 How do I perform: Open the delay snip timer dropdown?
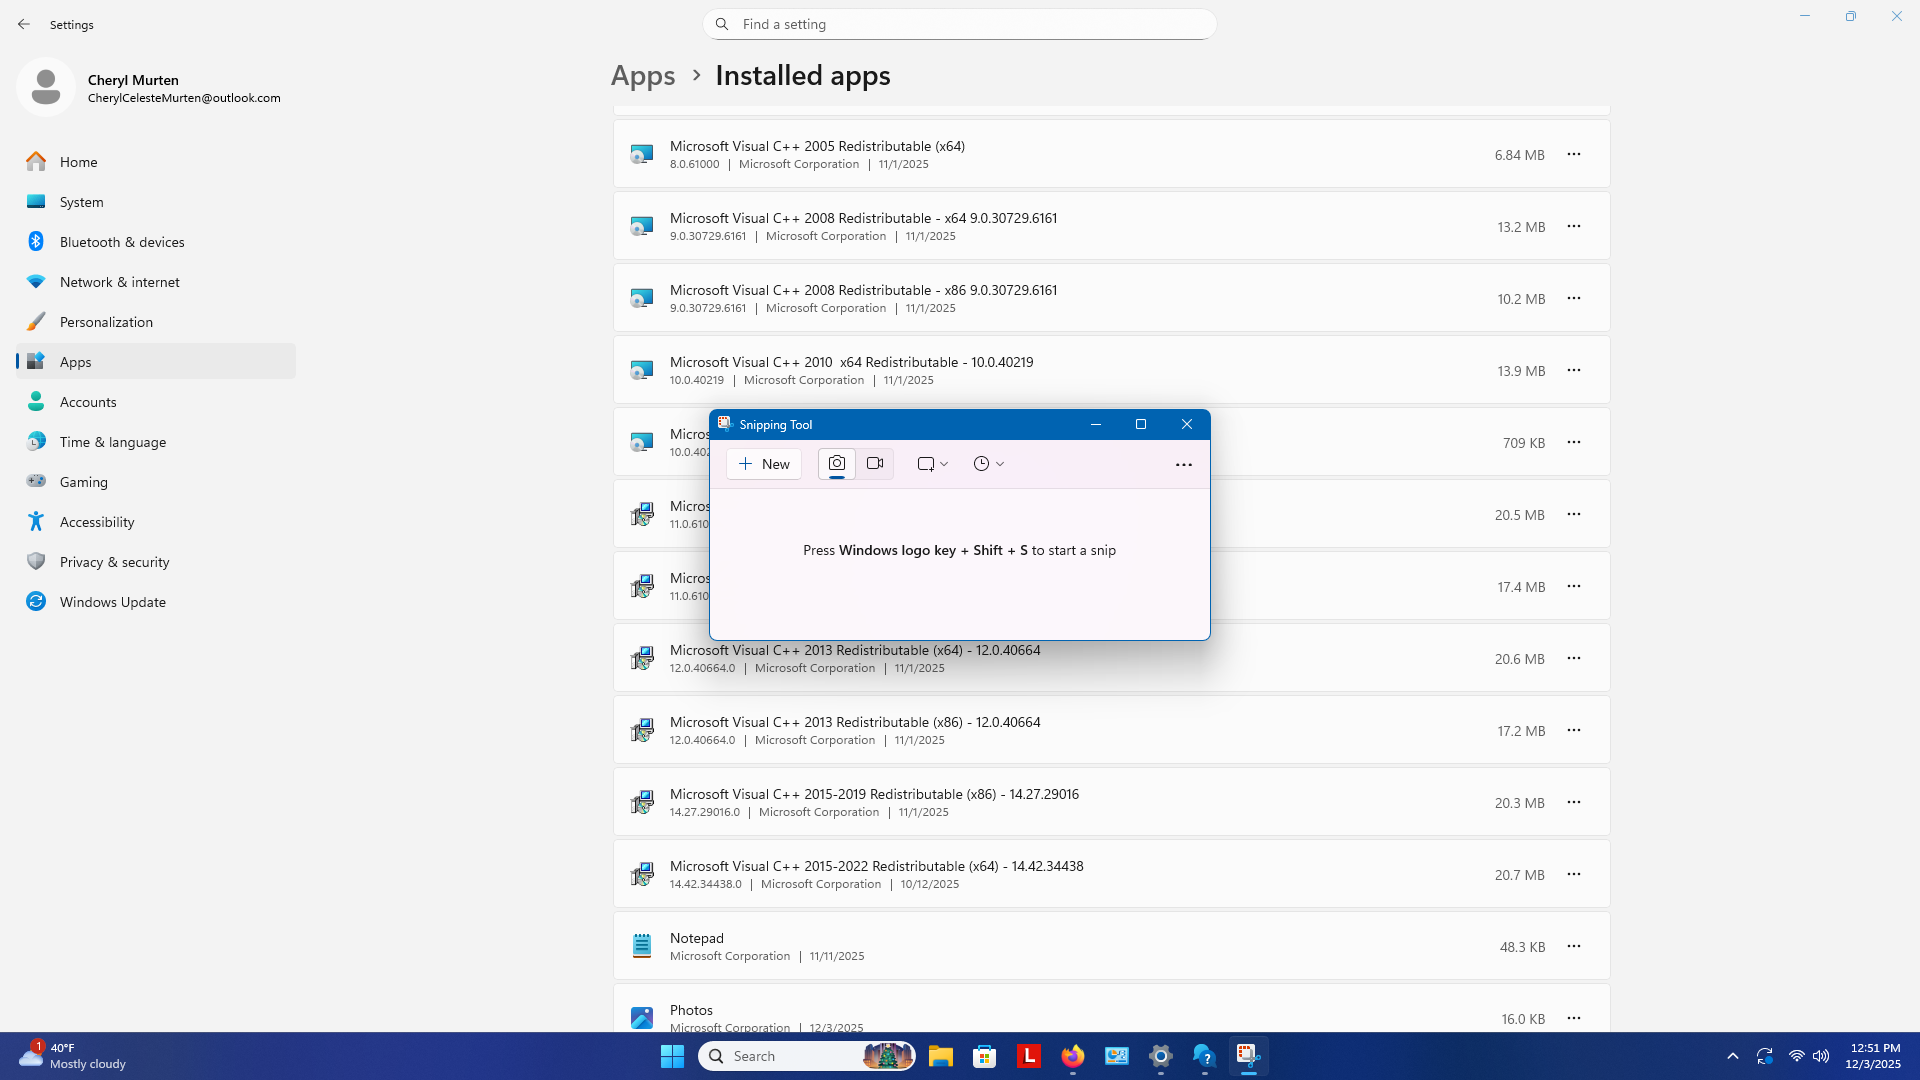click(x=988, y=464)
